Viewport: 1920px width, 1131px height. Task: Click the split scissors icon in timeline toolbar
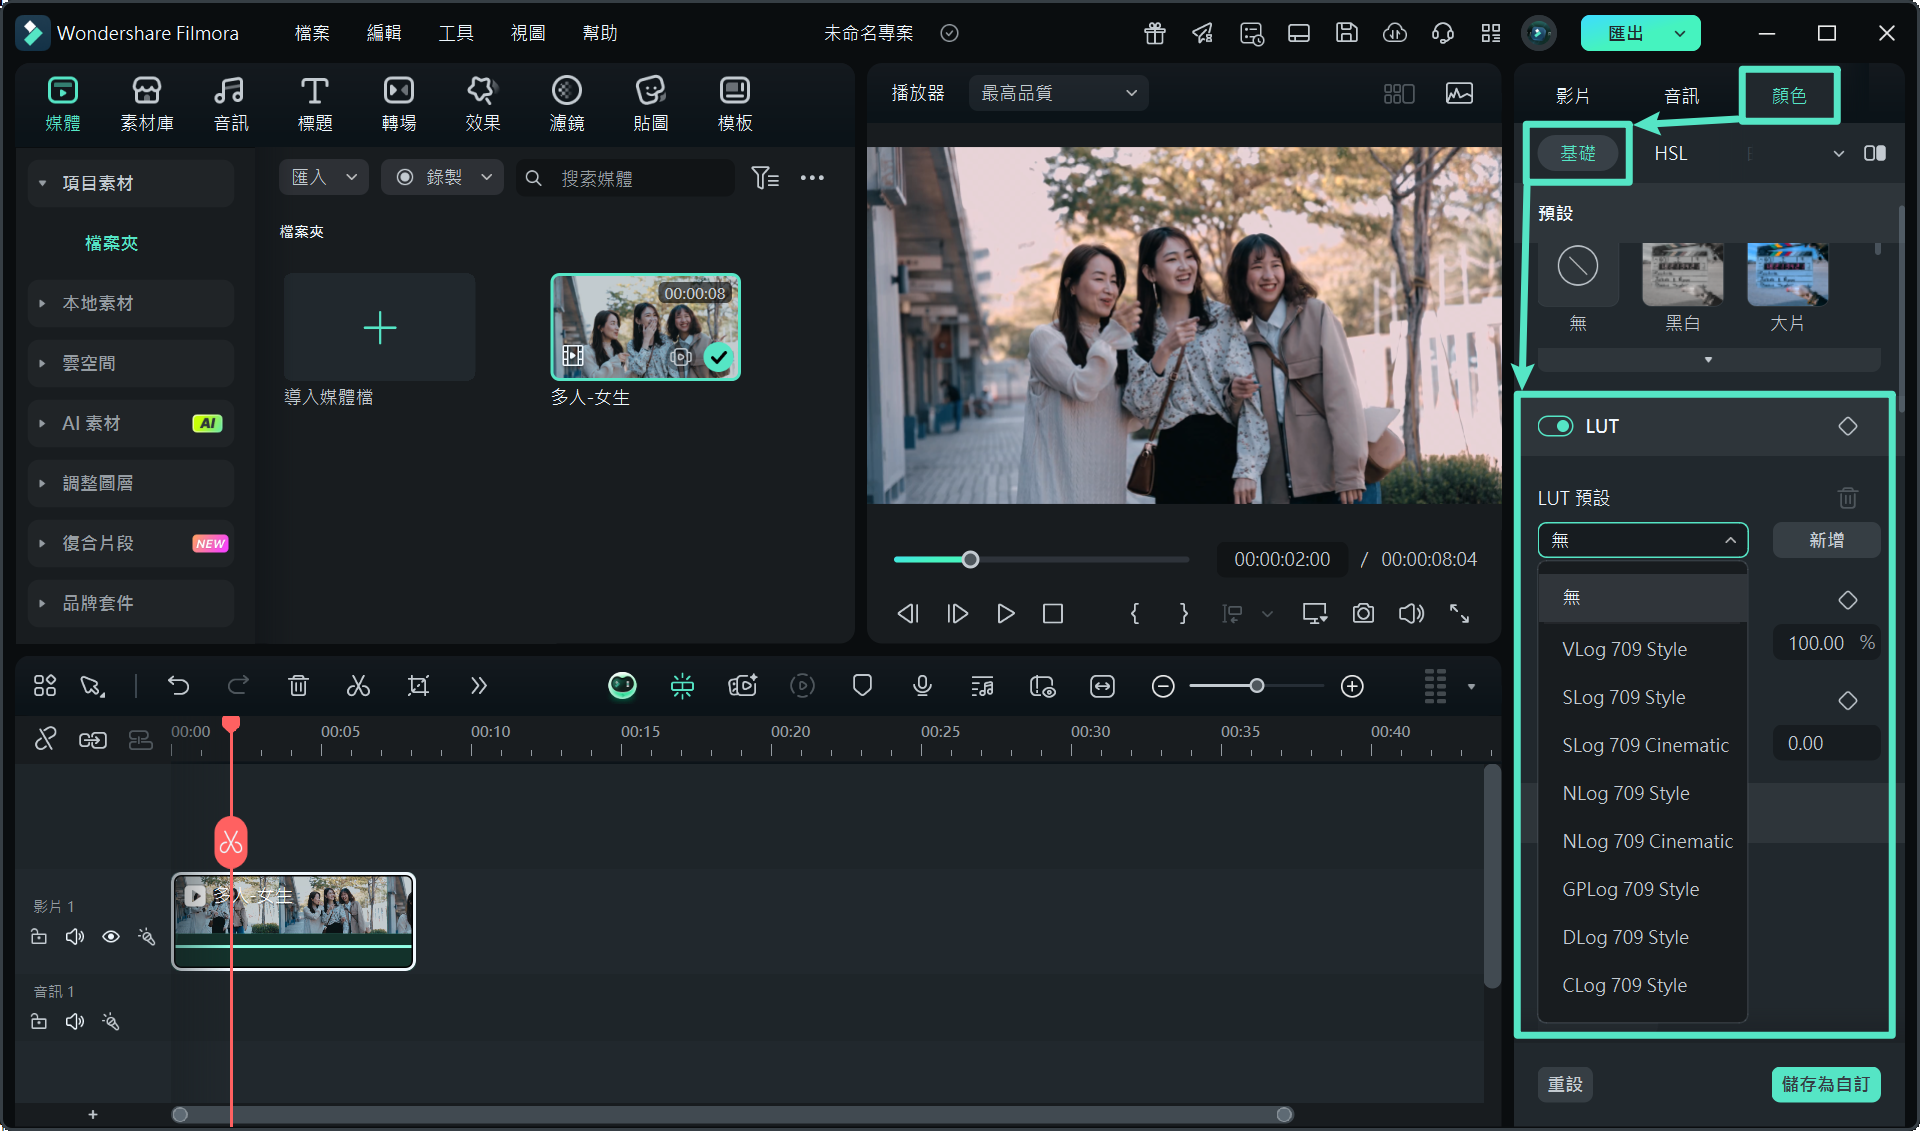(x=358, y=686)
